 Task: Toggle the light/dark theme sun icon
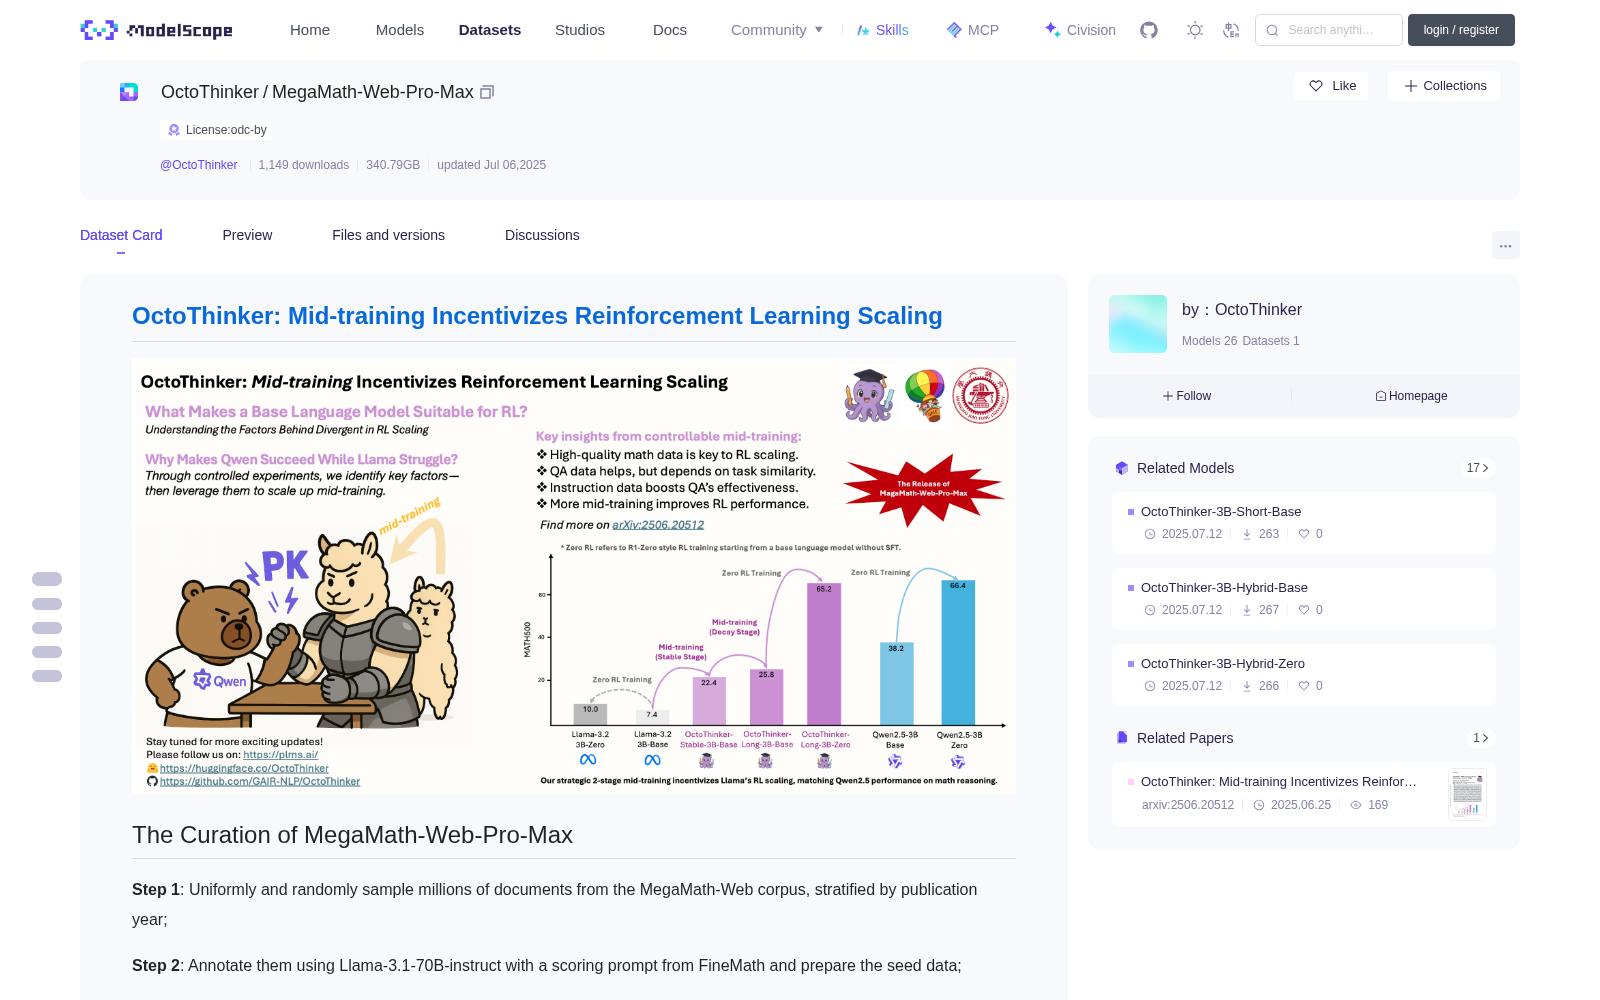pyautogui.click(x=1195, y=30)
